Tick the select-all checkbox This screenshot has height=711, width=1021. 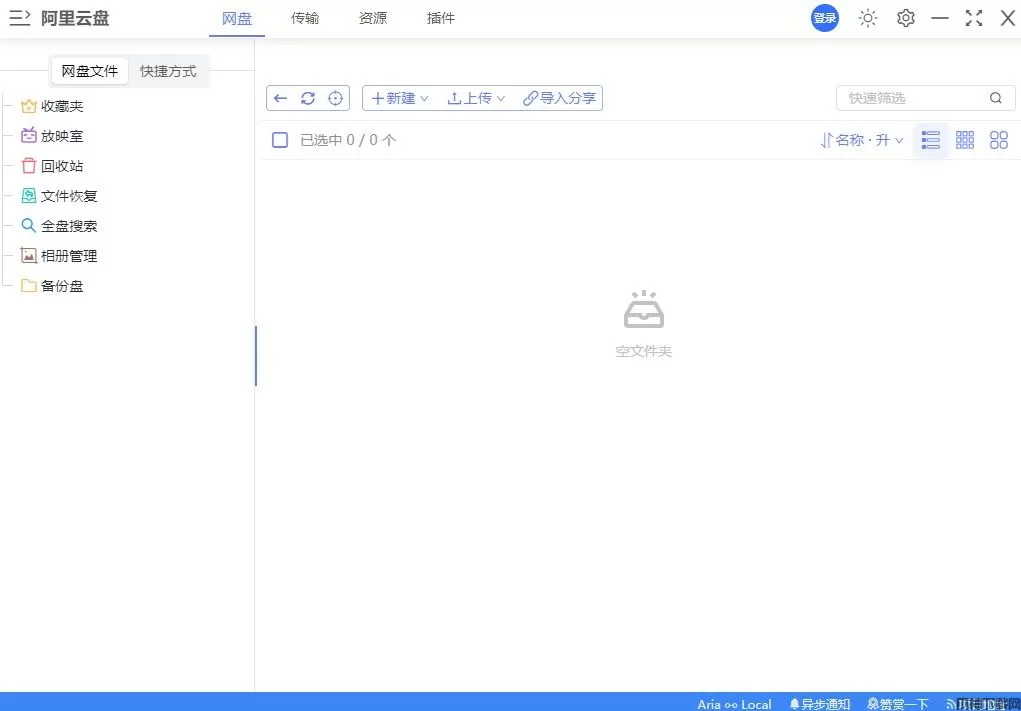280,140
